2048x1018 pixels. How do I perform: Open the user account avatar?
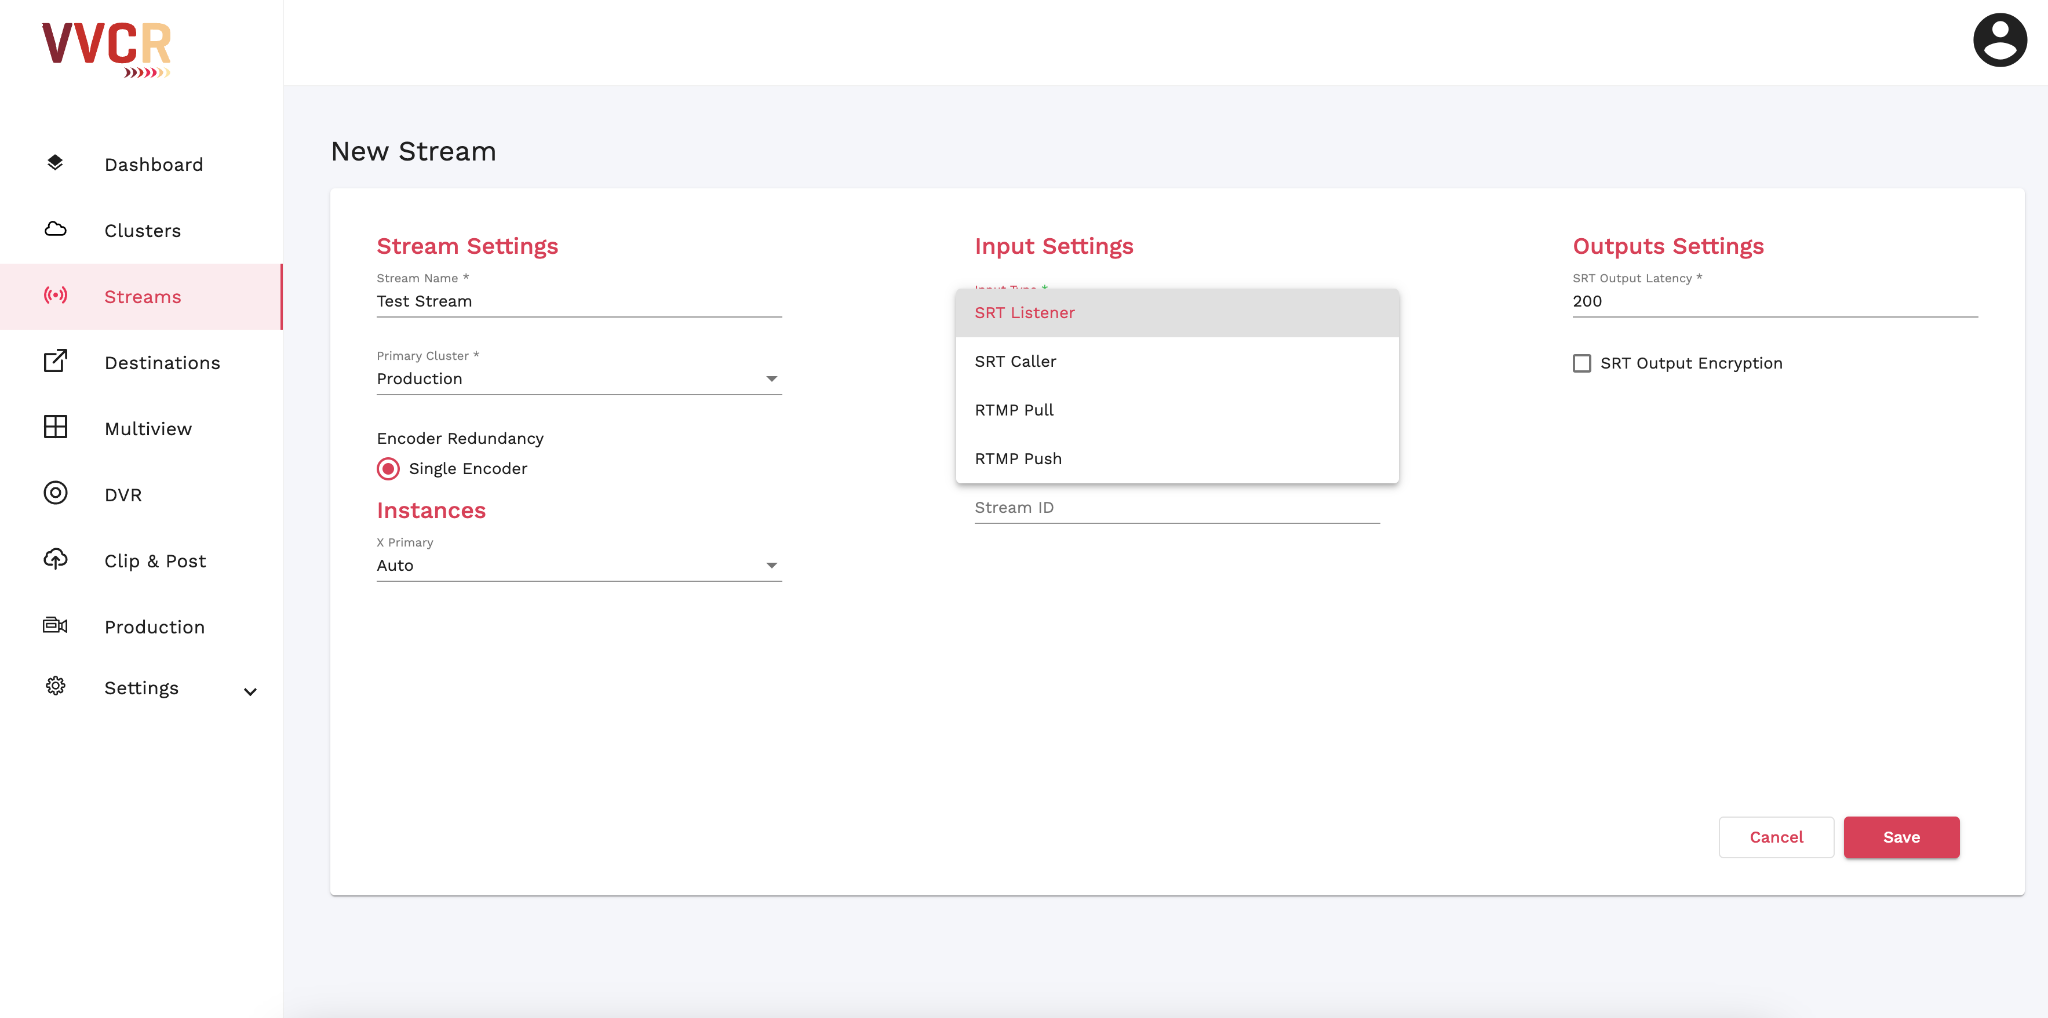click(x=1999, y=40)
